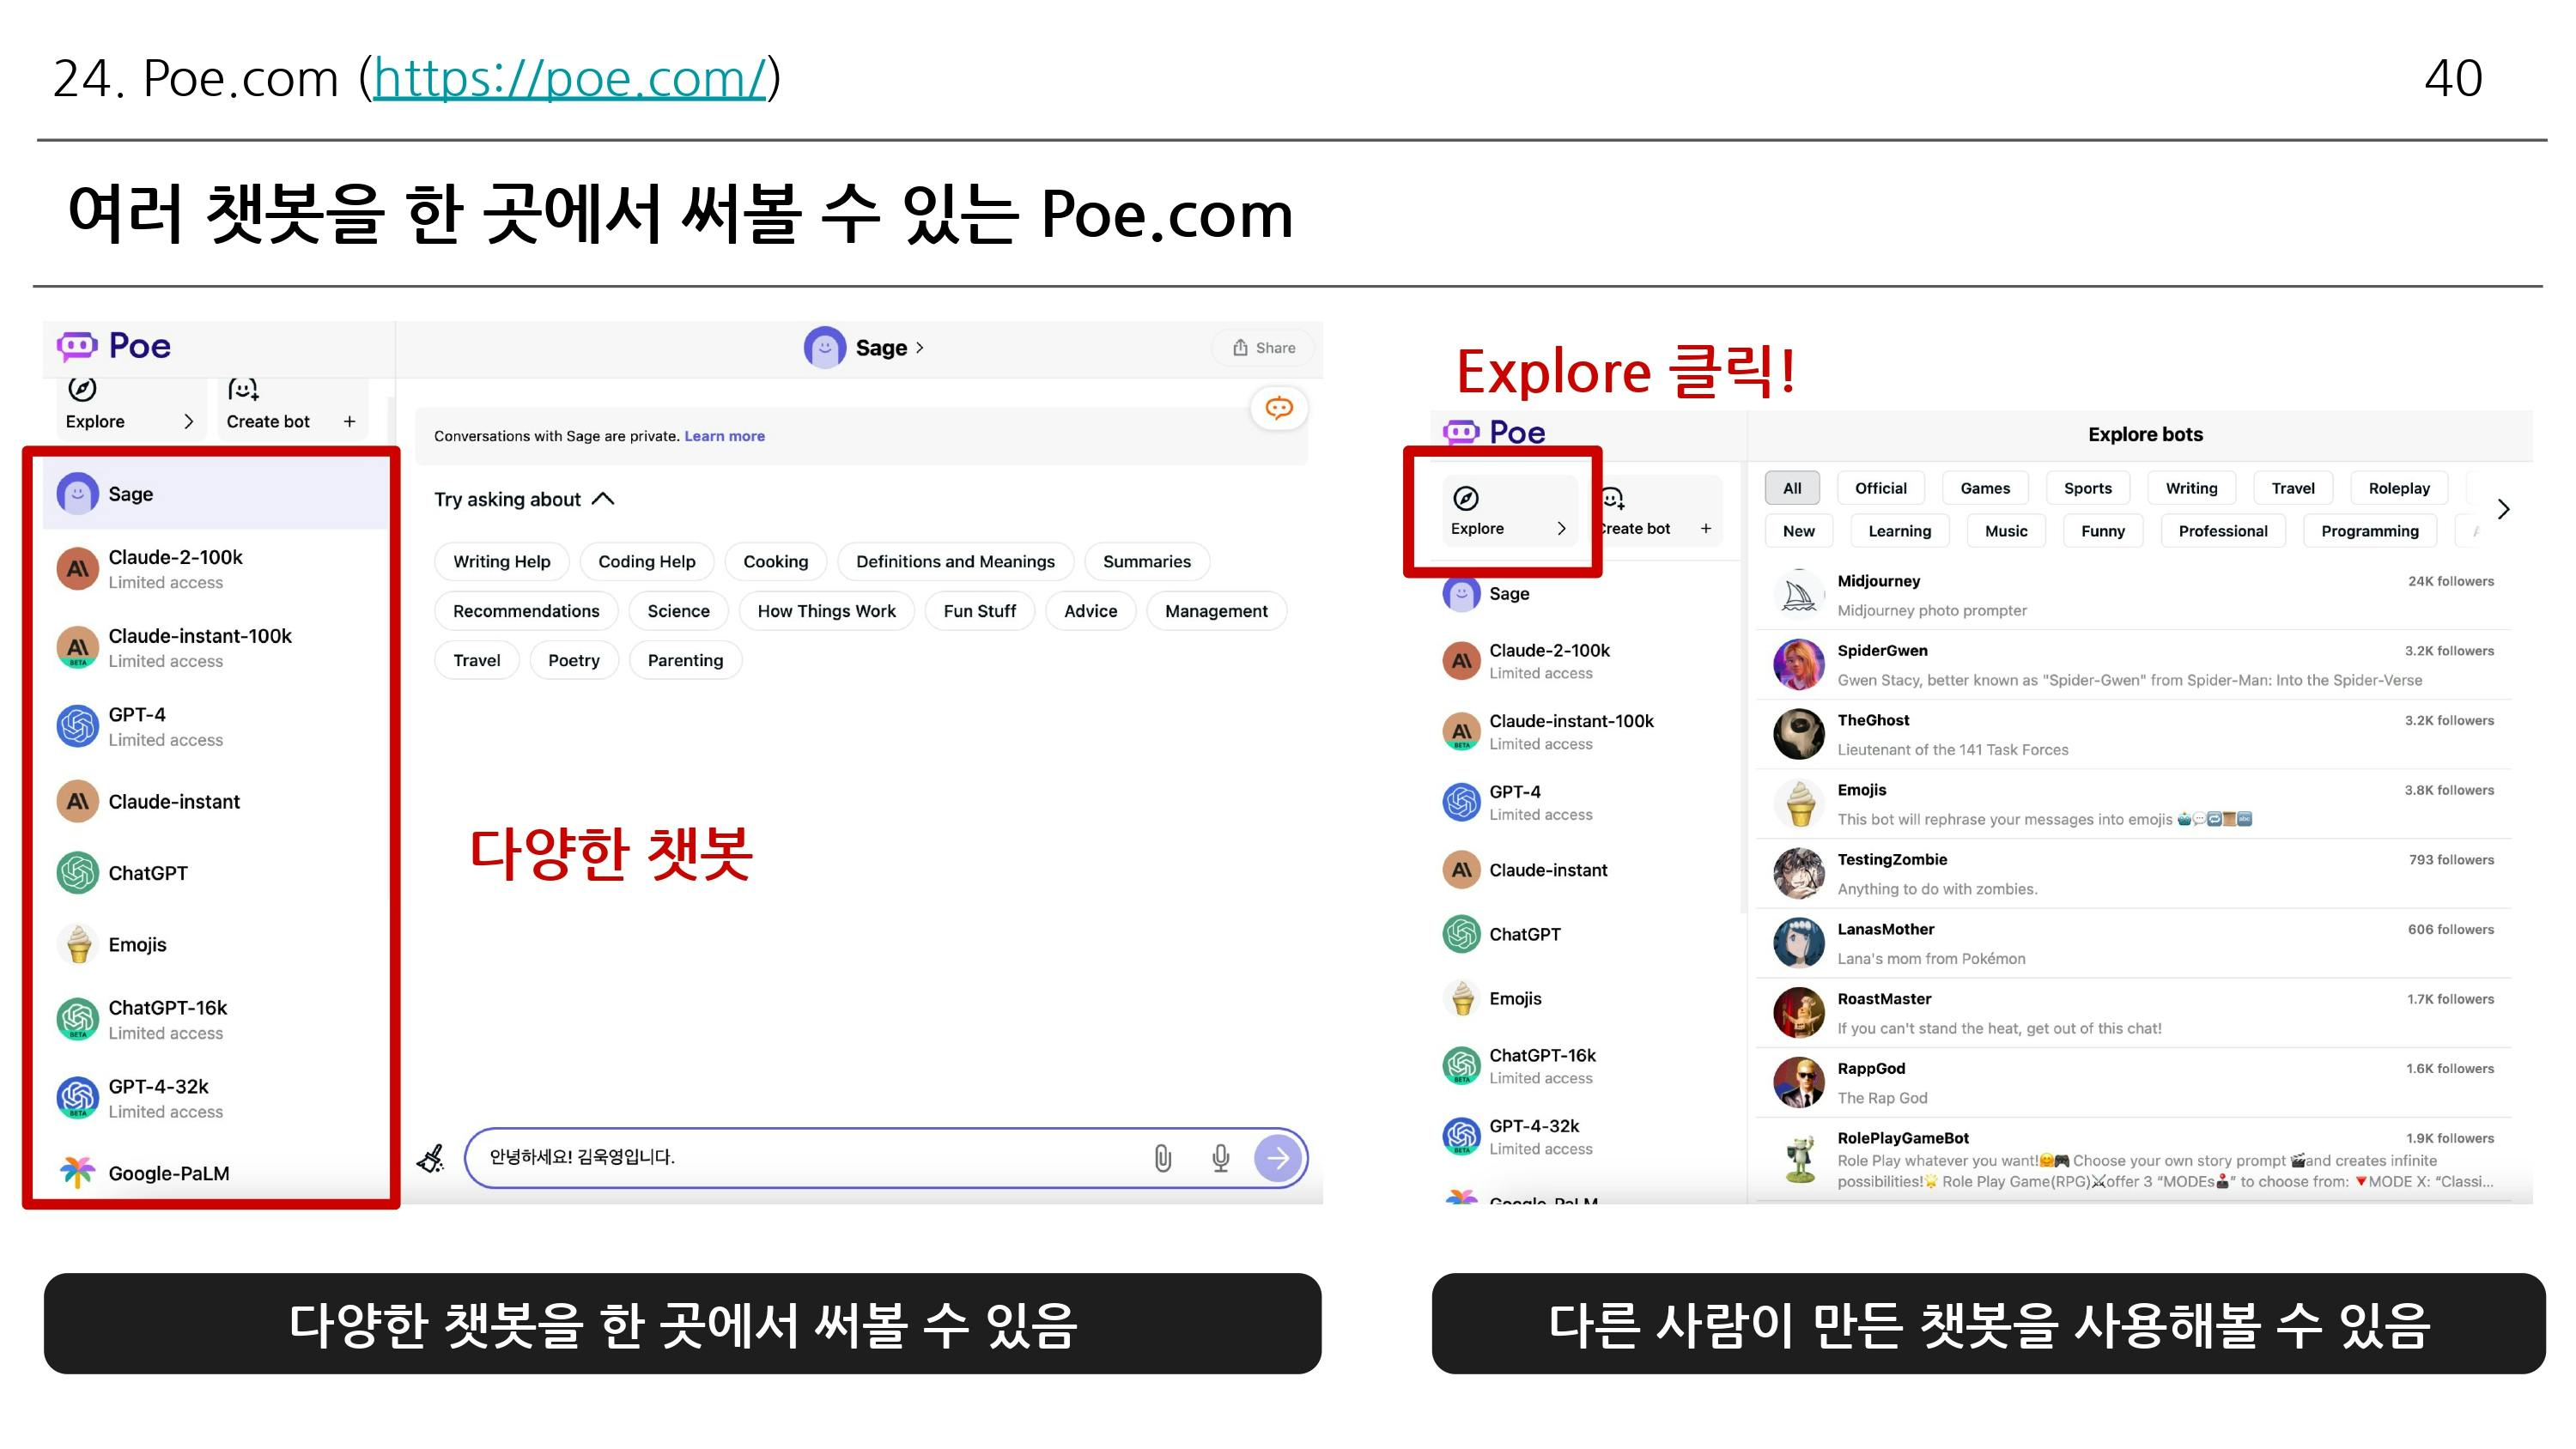Select the Writing category tab
Viewport: 2576px width, 1449px height.
coord(2191,488)
